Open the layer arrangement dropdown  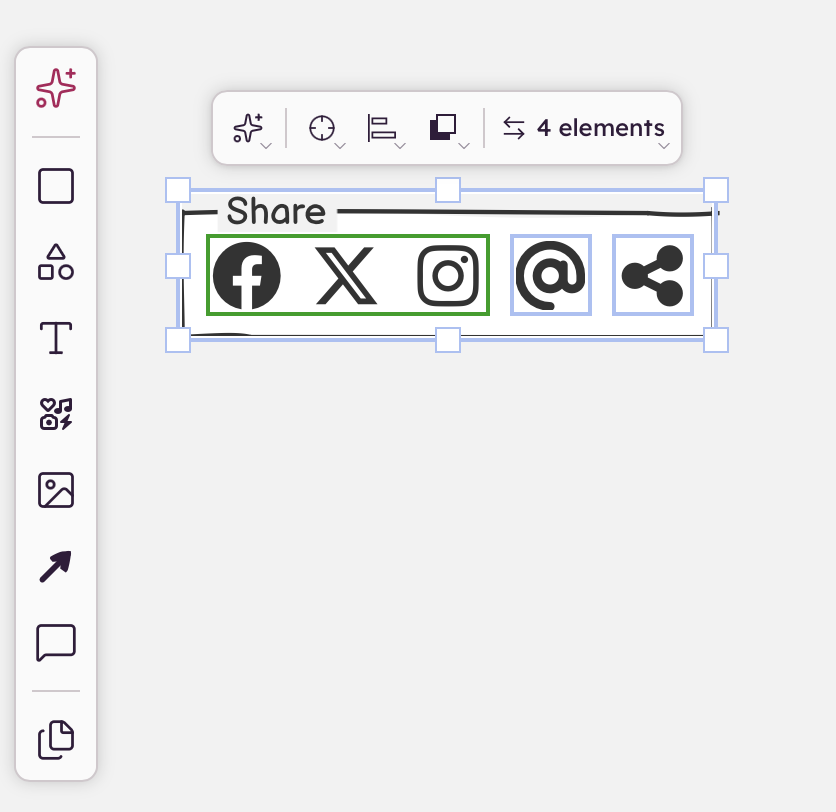click(448, 128)
